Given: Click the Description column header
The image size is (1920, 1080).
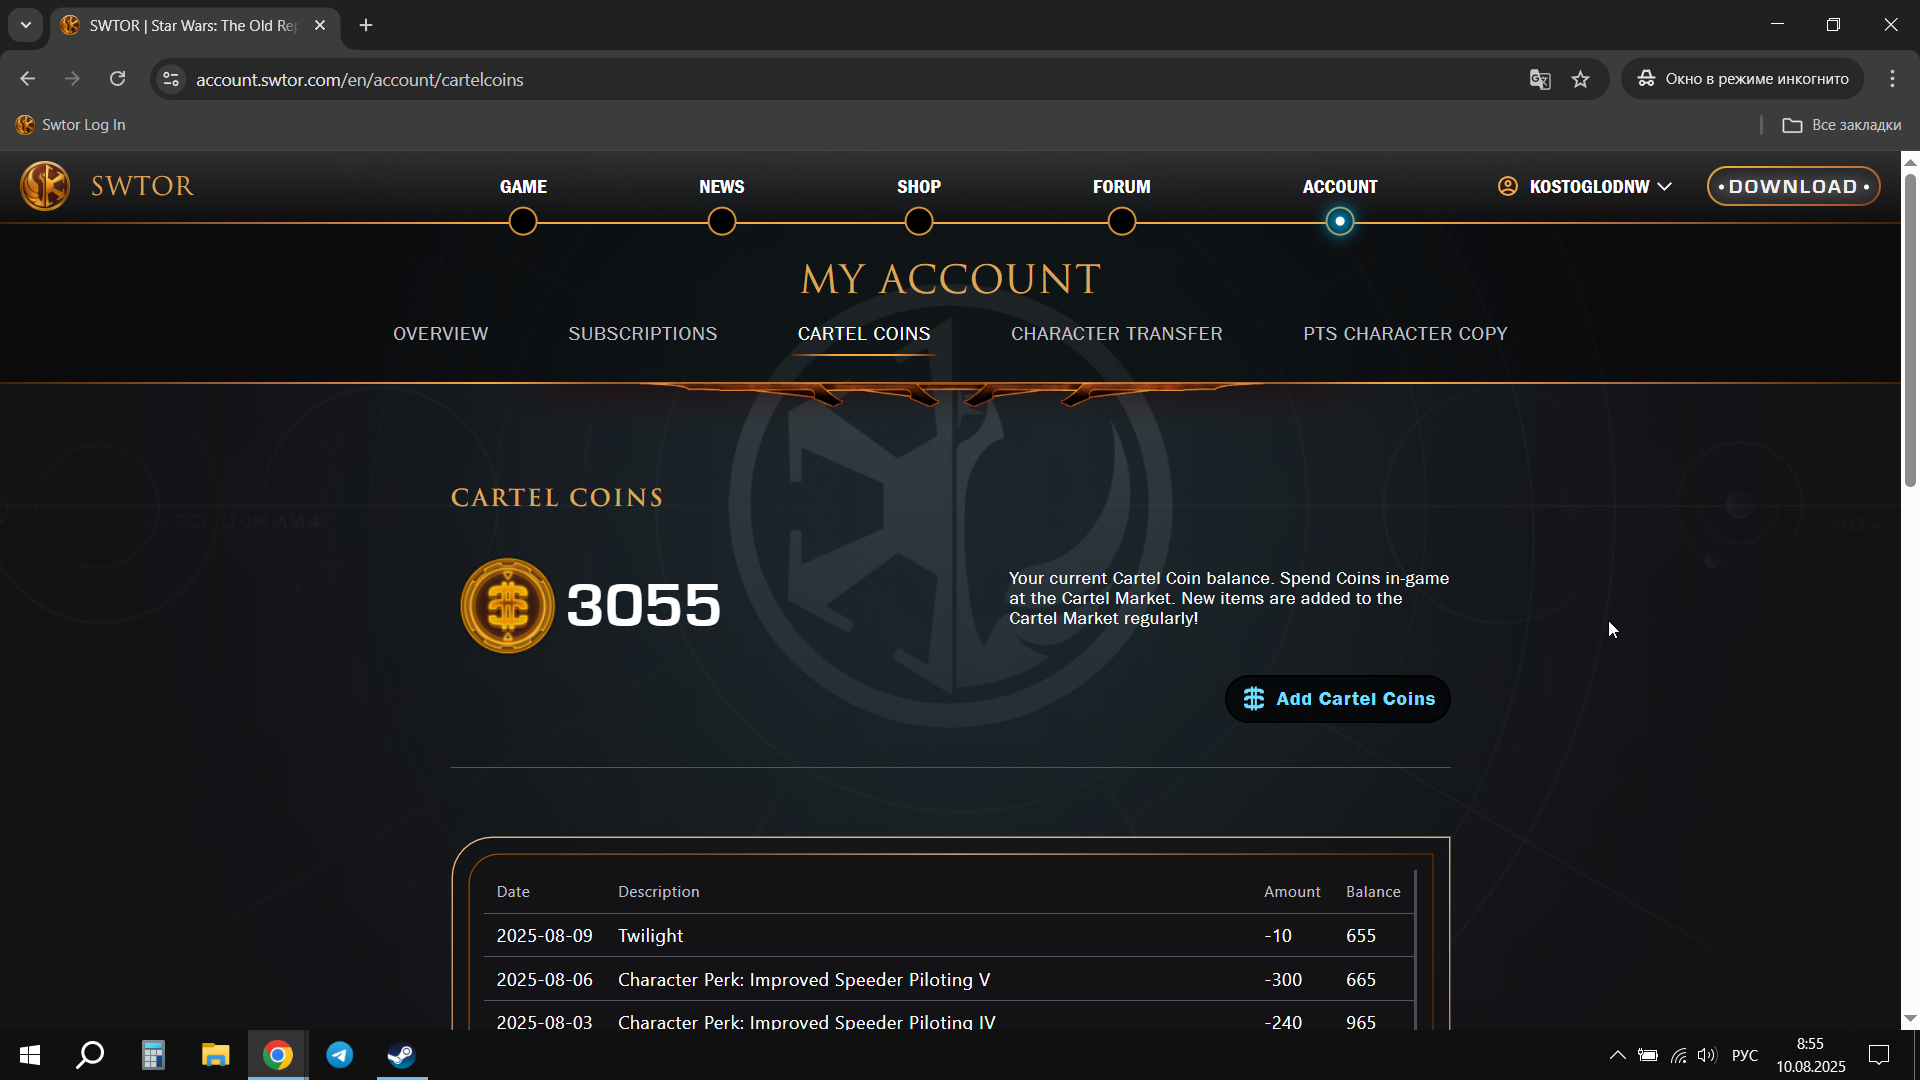Looking at the screenshot, I should 658,892.
